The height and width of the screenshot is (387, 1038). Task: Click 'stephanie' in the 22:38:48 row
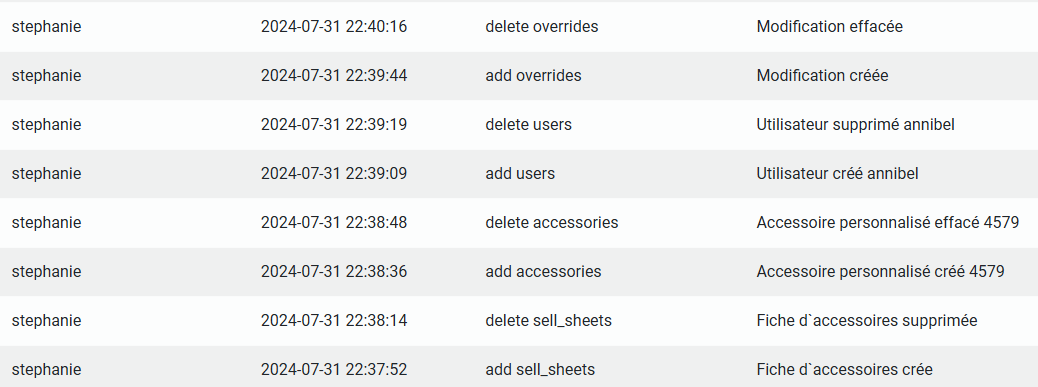click(46, 224)
